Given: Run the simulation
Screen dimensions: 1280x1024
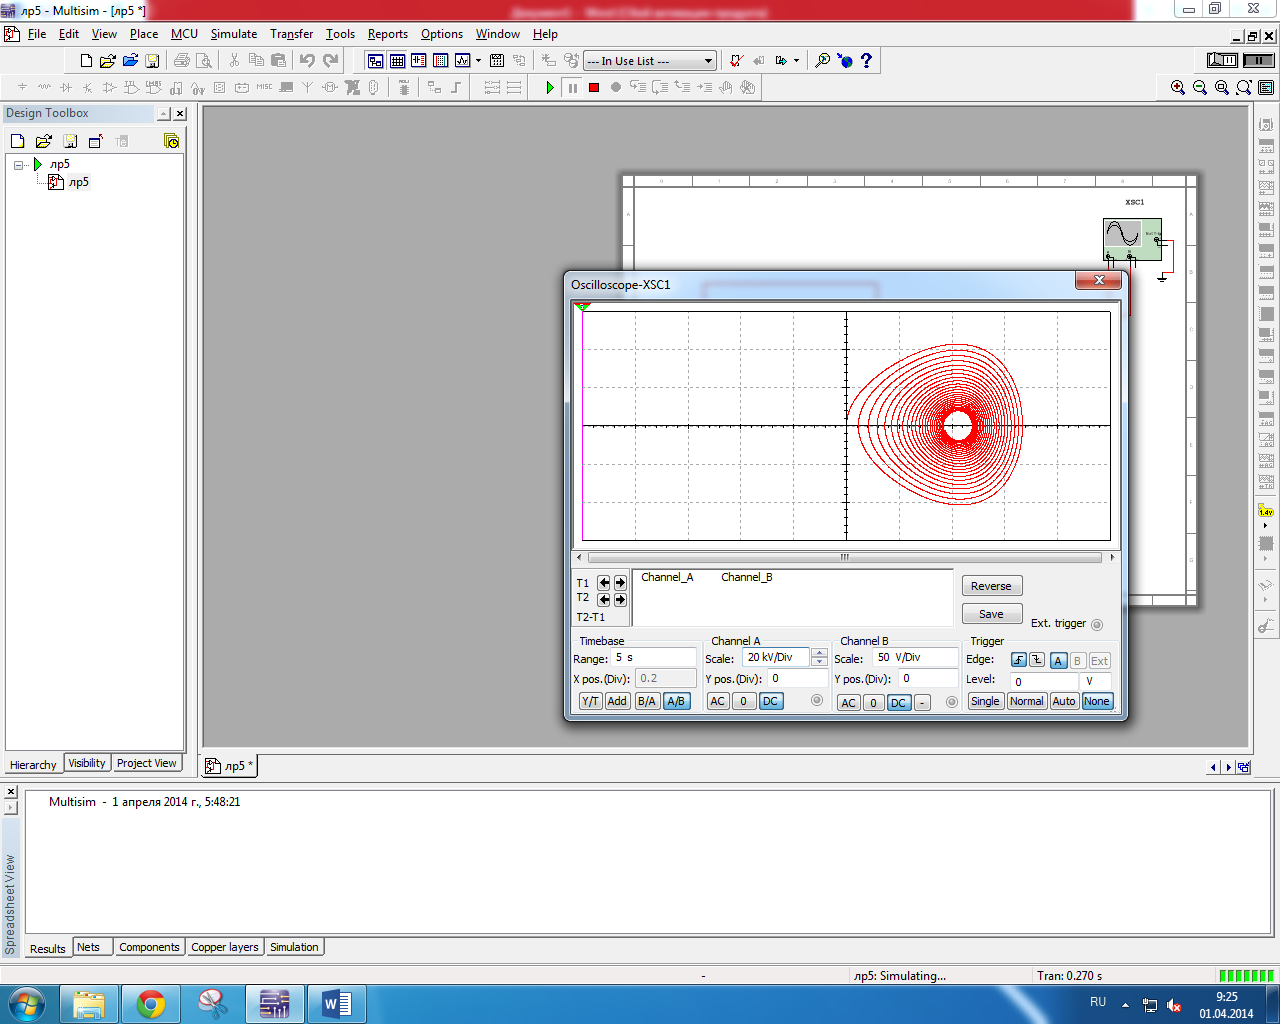Looking at the screenshot, I should coord(550,88).
